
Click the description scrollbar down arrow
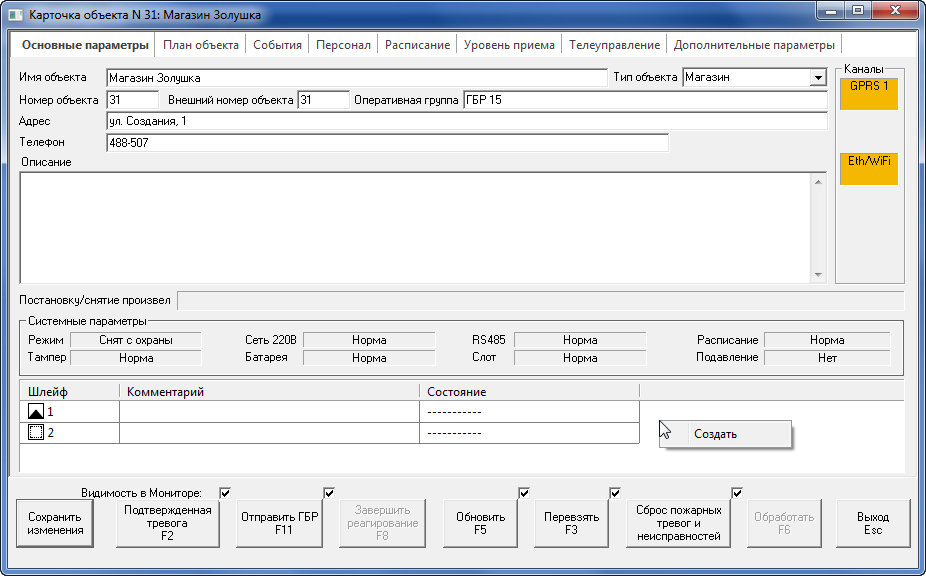click(818, 274)
